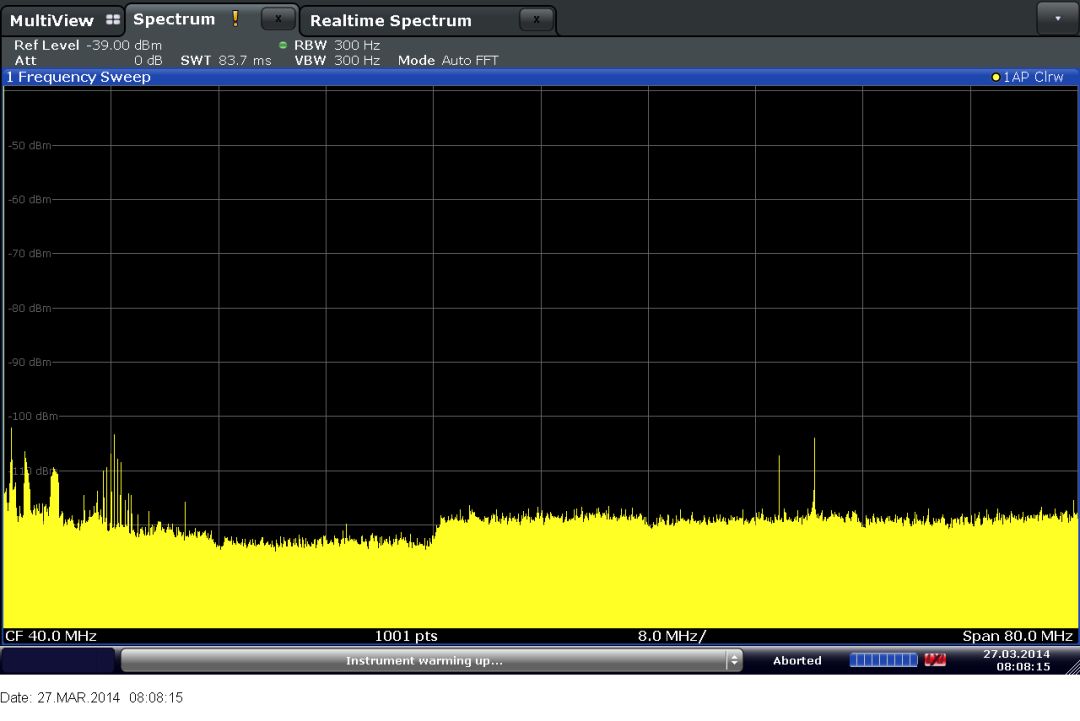Viewport: 1080px width, 721px height.
Task: Click the 27.03.2014 08:08:15 clock
Action: click(x=1017, y=660)
